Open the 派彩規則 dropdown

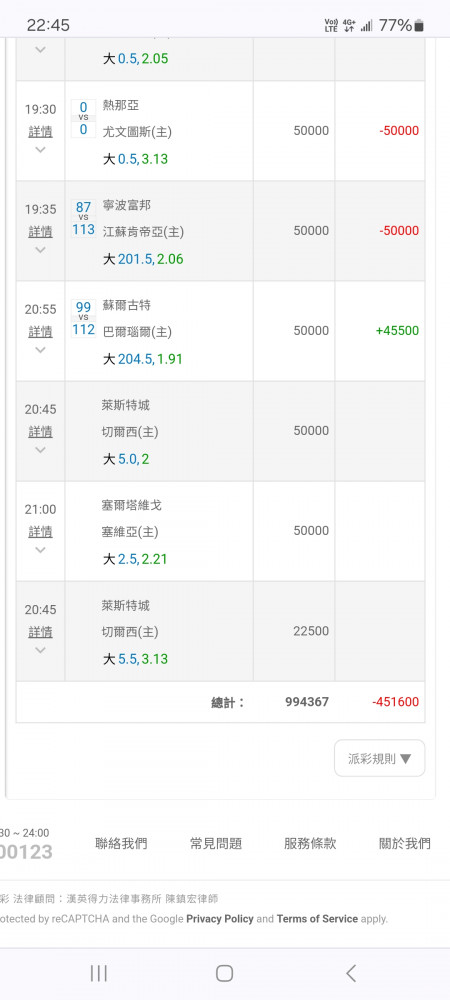point(379,758)
